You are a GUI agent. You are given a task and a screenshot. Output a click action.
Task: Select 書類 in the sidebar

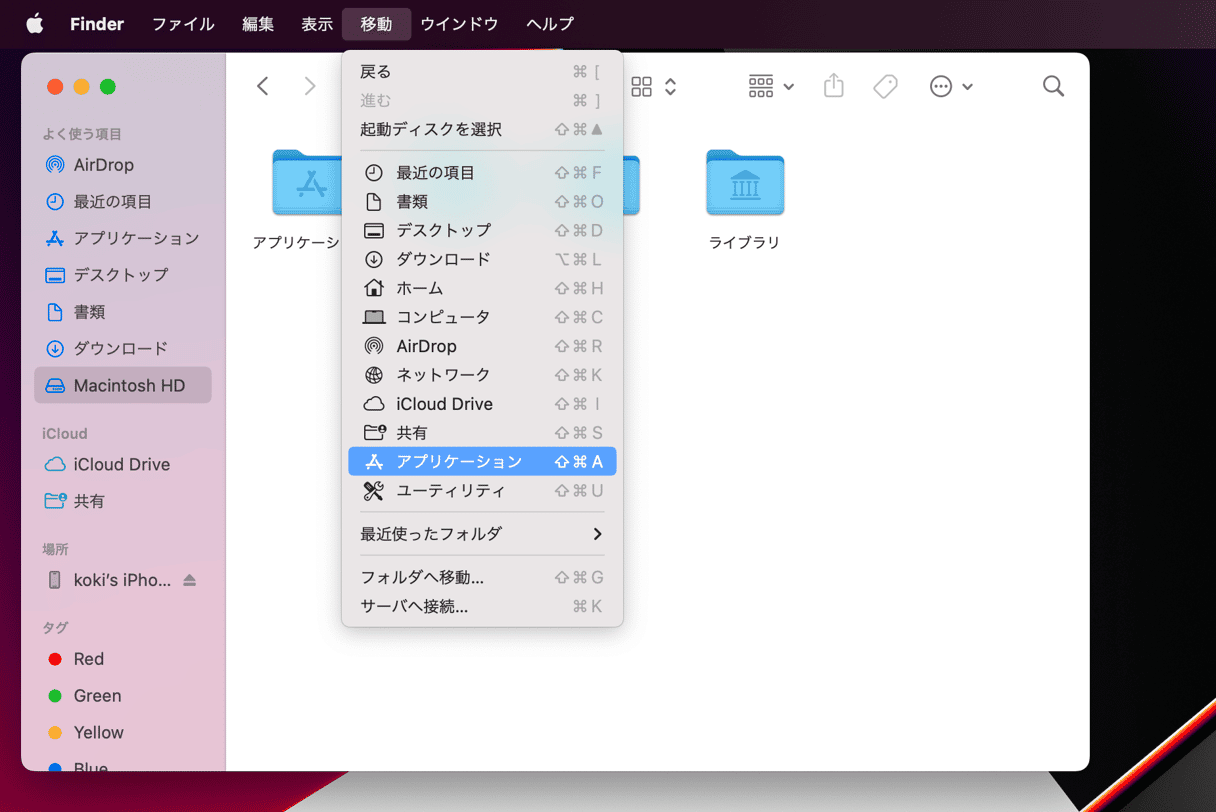[x=123, y=312]
